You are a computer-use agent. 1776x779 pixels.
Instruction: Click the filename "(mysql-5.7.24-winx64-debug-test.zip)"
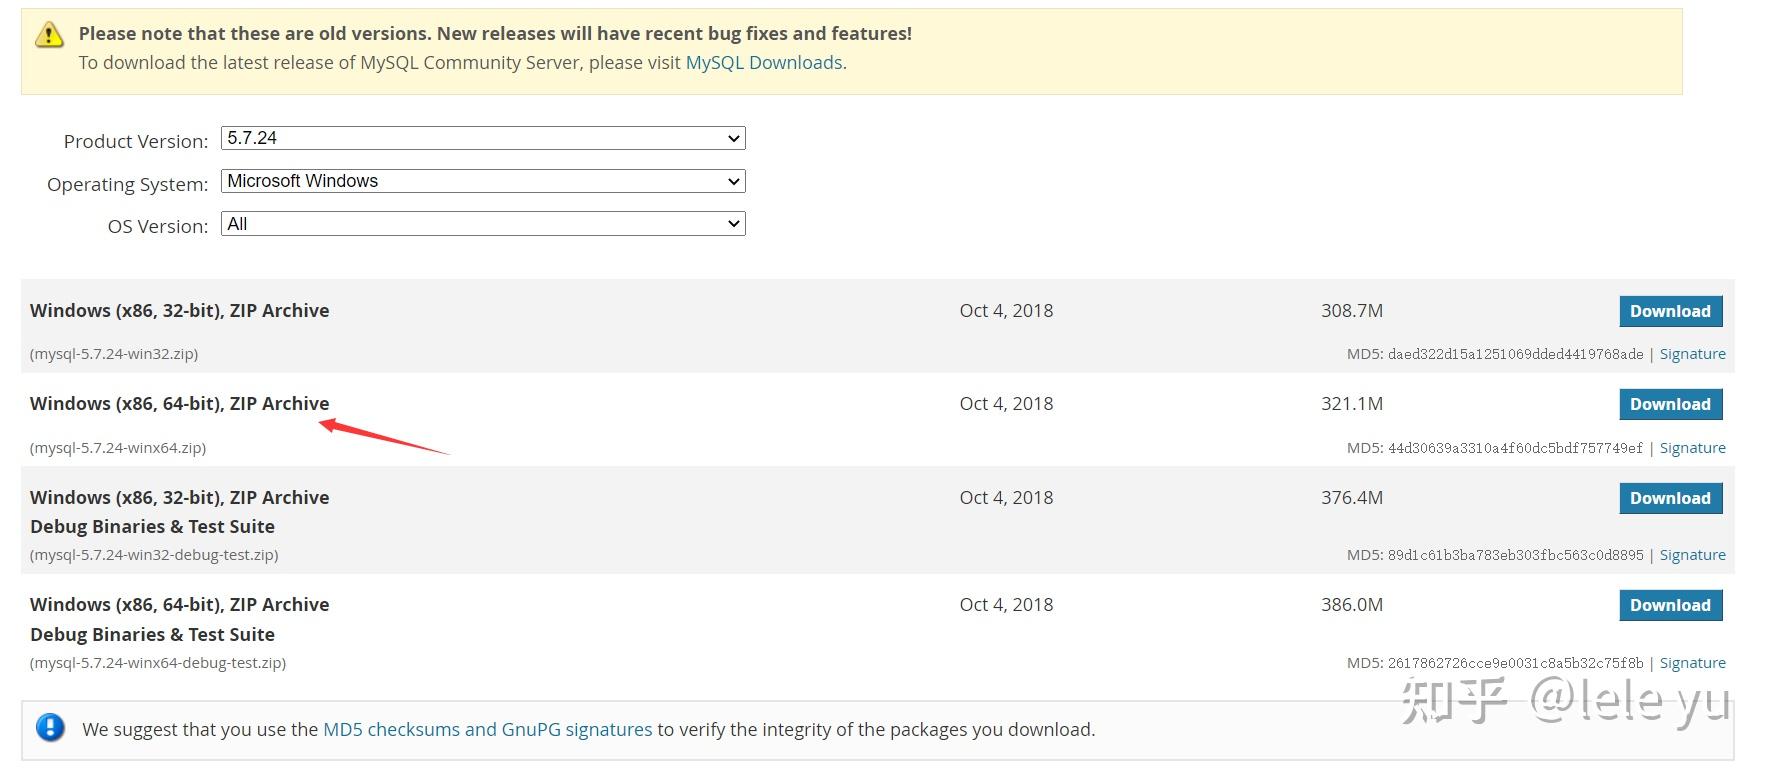tap(158, 663)
